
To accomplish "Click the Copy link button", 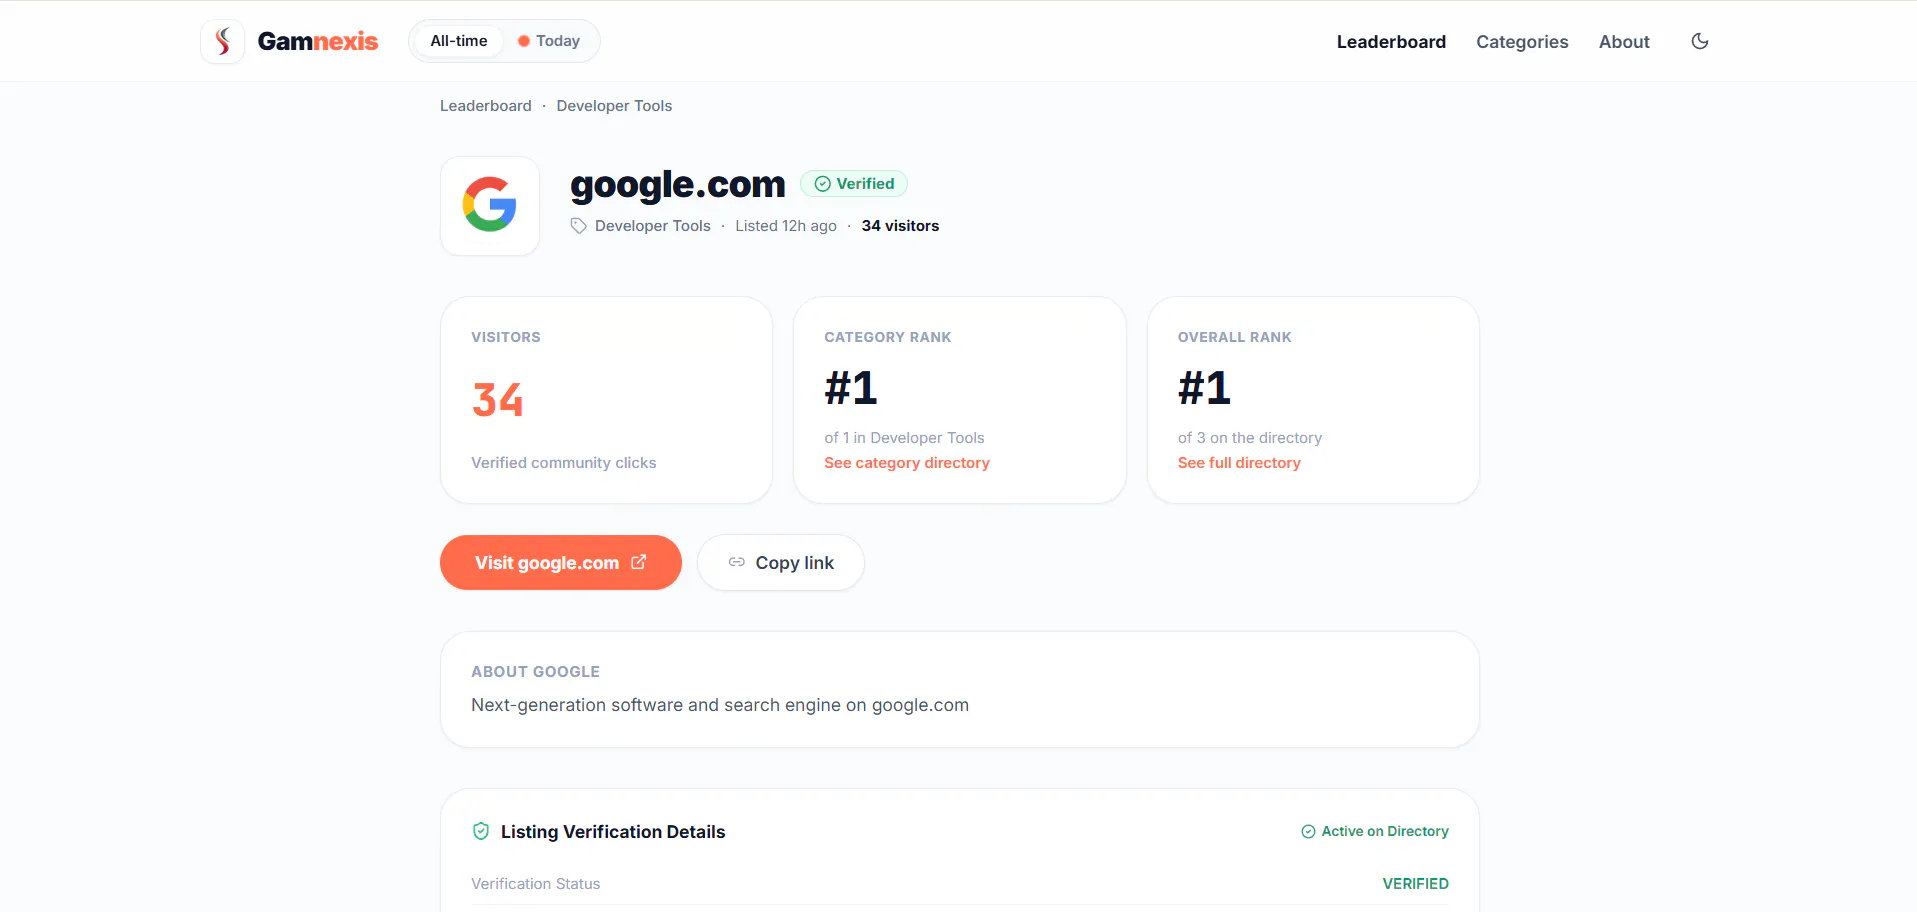I will (x=781, y=562).
